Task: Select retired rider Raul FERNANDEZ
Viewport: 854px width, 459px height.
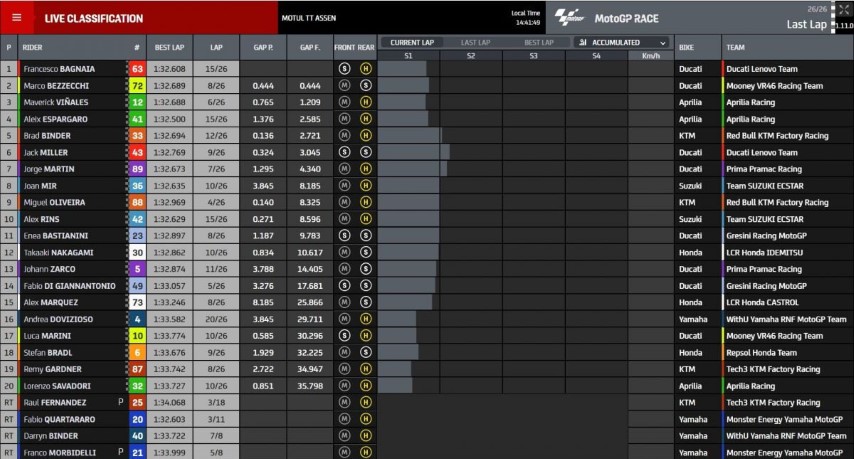Action: pos(54,402)
